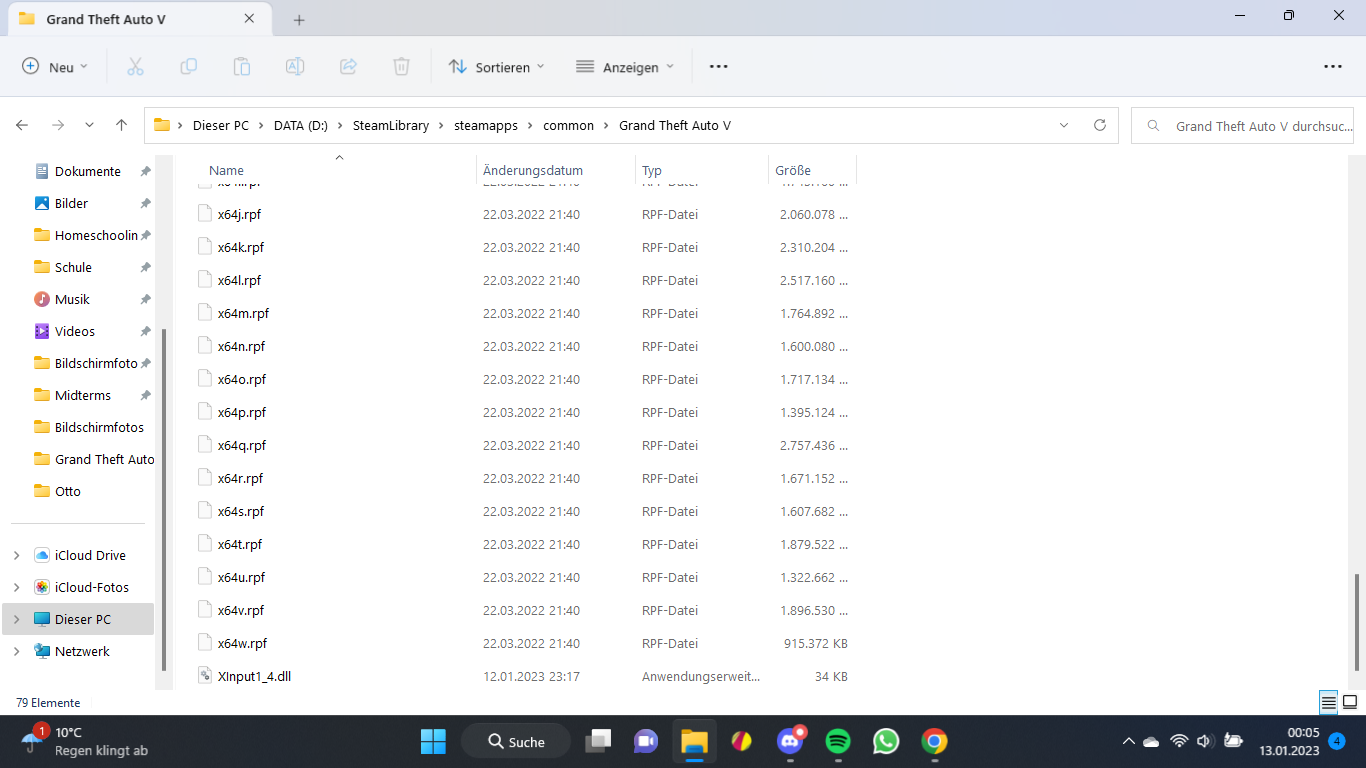
Task: Click the Share icon in toolbar
Action: [348, 67]
